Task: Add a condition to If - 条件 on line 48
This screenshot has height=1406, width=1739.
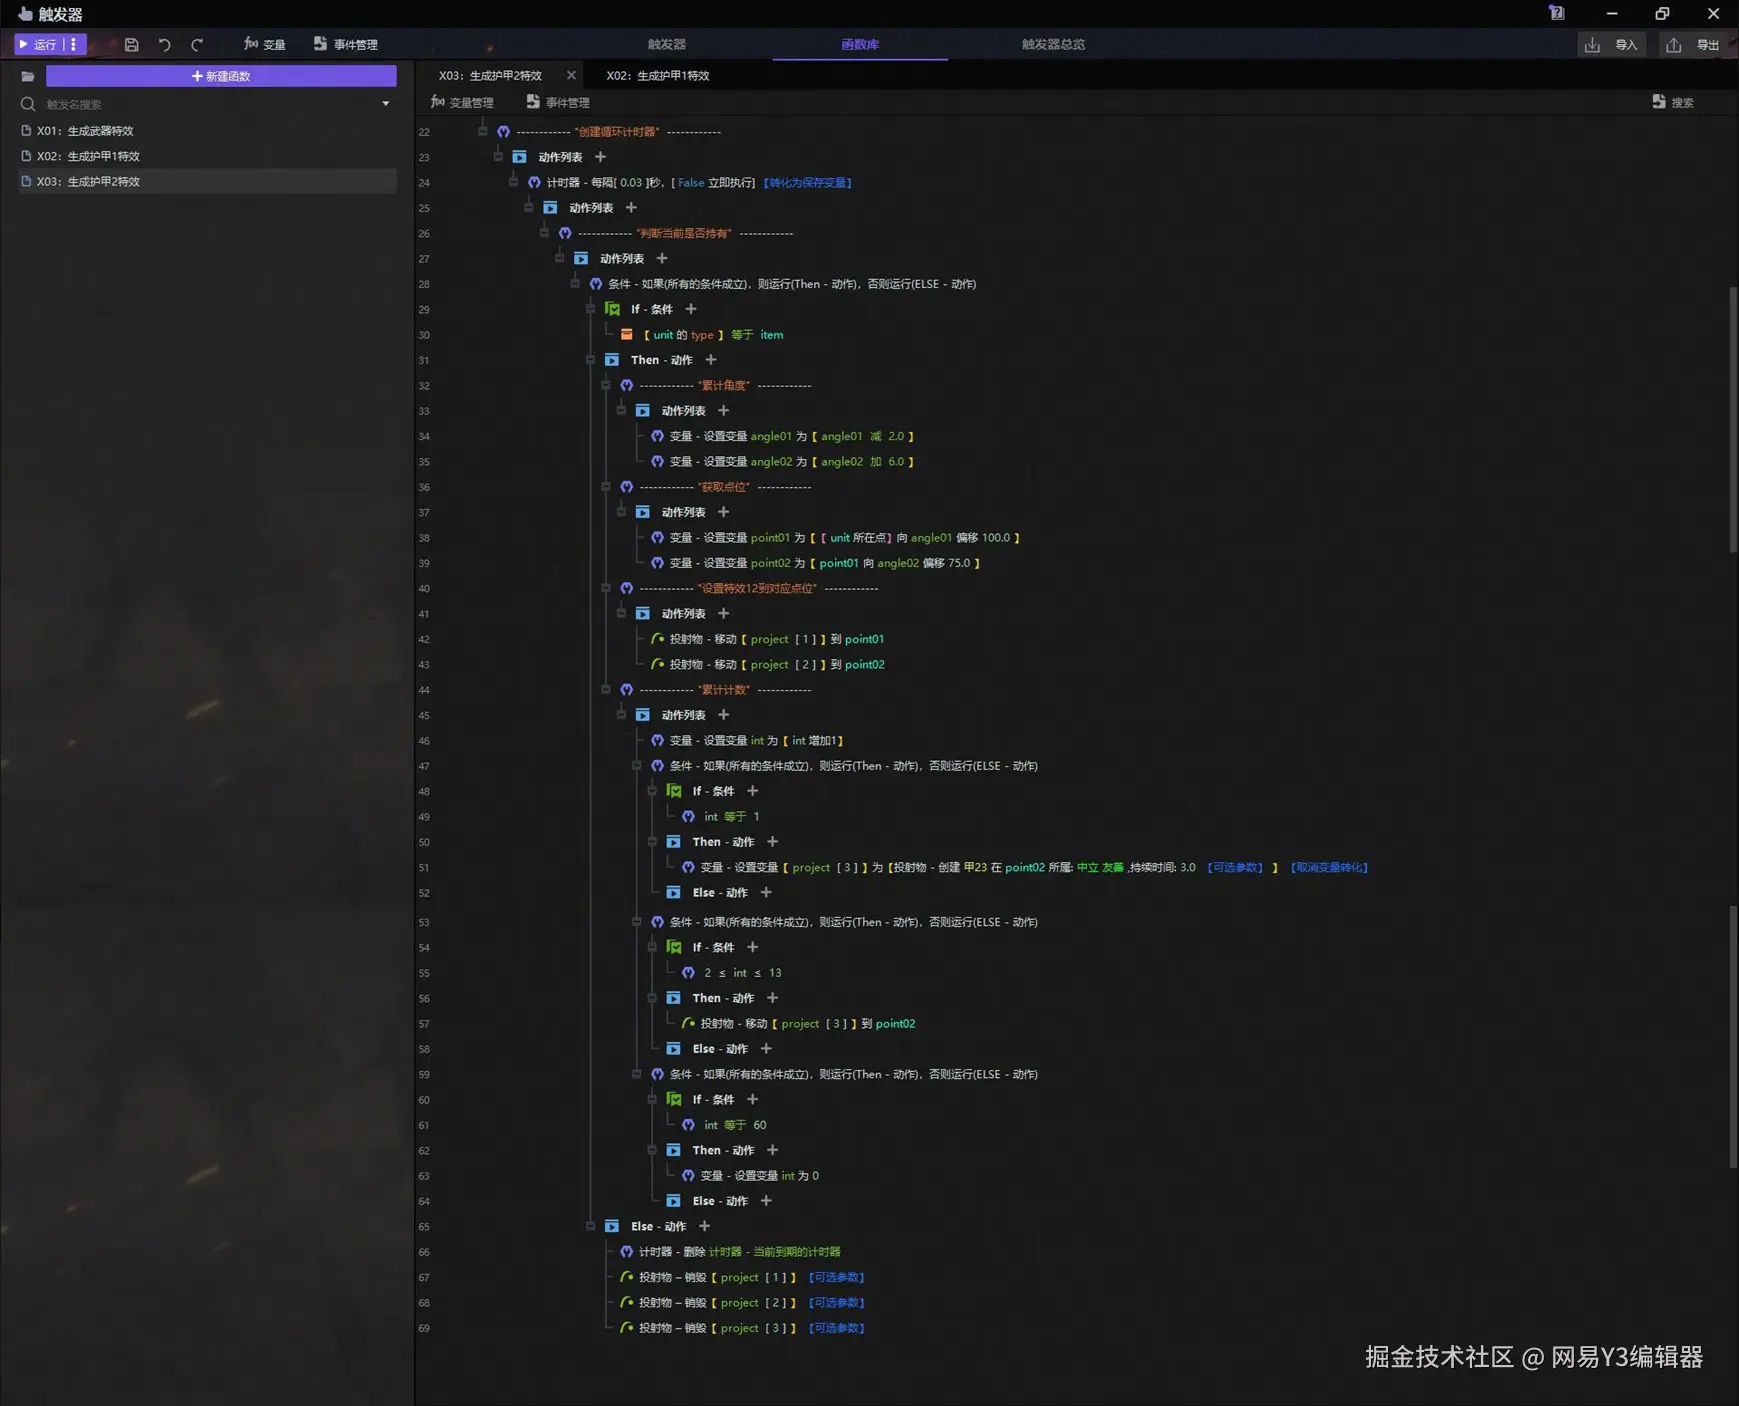Action: [x=753, y=791]
